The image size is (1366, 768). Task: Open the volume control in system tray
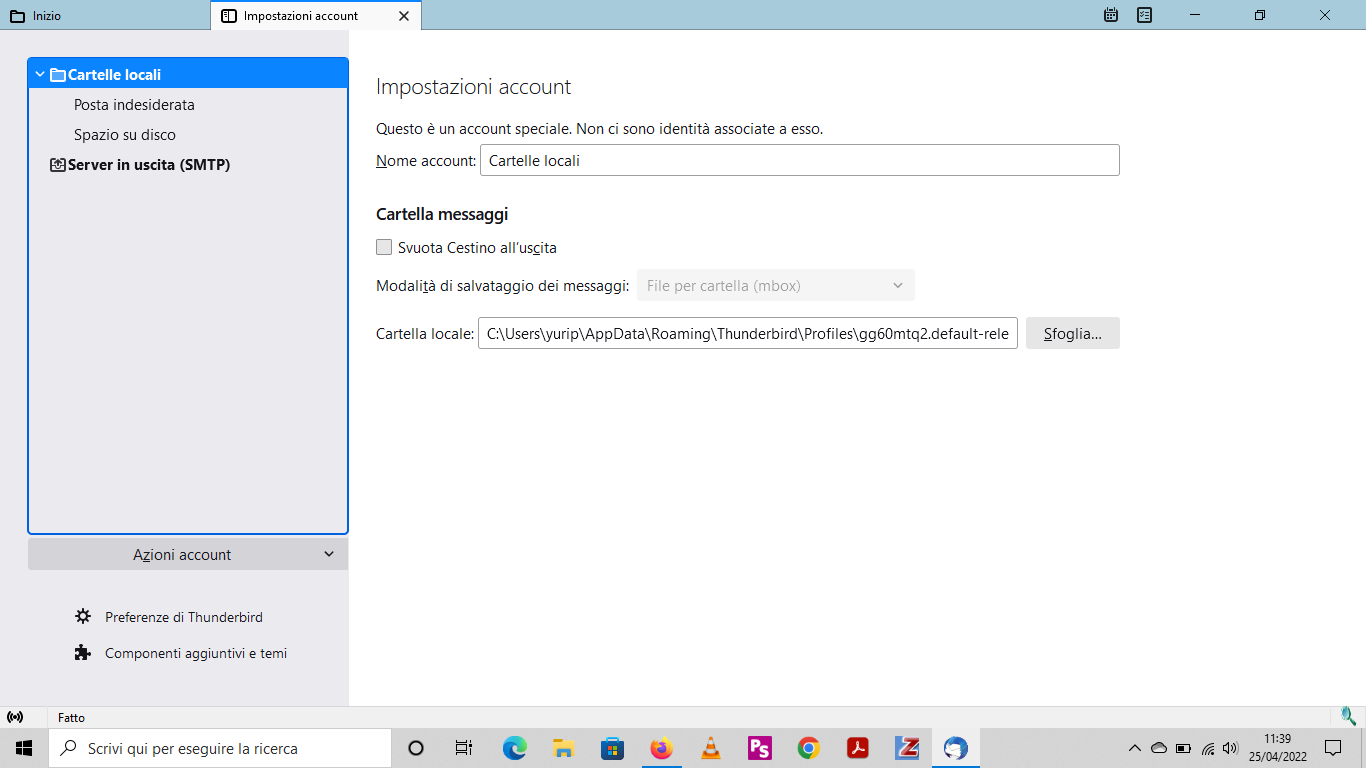1230,748
